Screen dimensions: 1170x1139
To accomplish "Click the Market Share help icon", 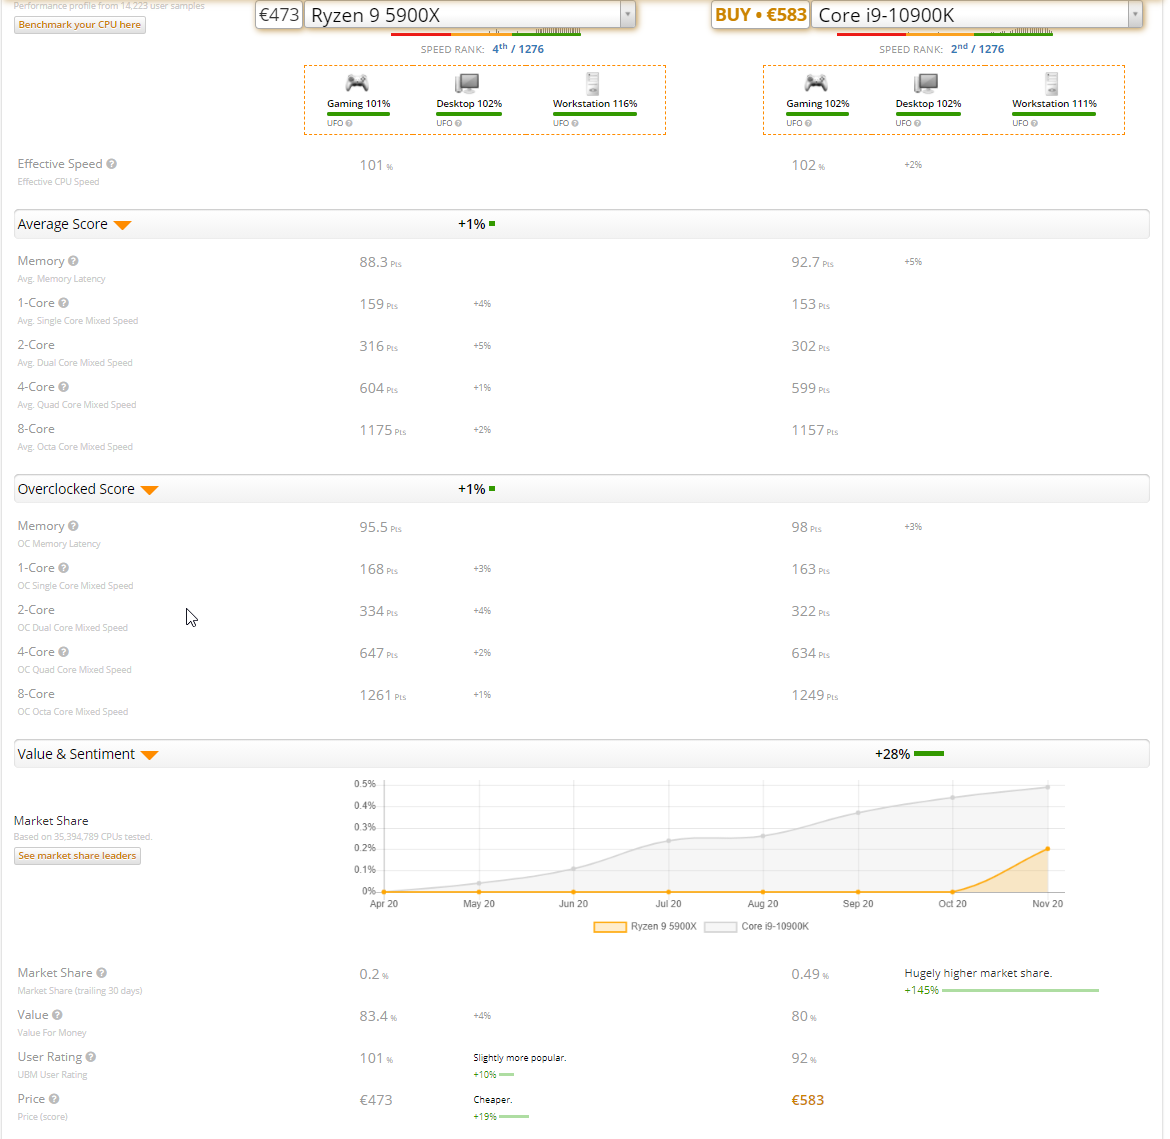I will pos(101,973).
